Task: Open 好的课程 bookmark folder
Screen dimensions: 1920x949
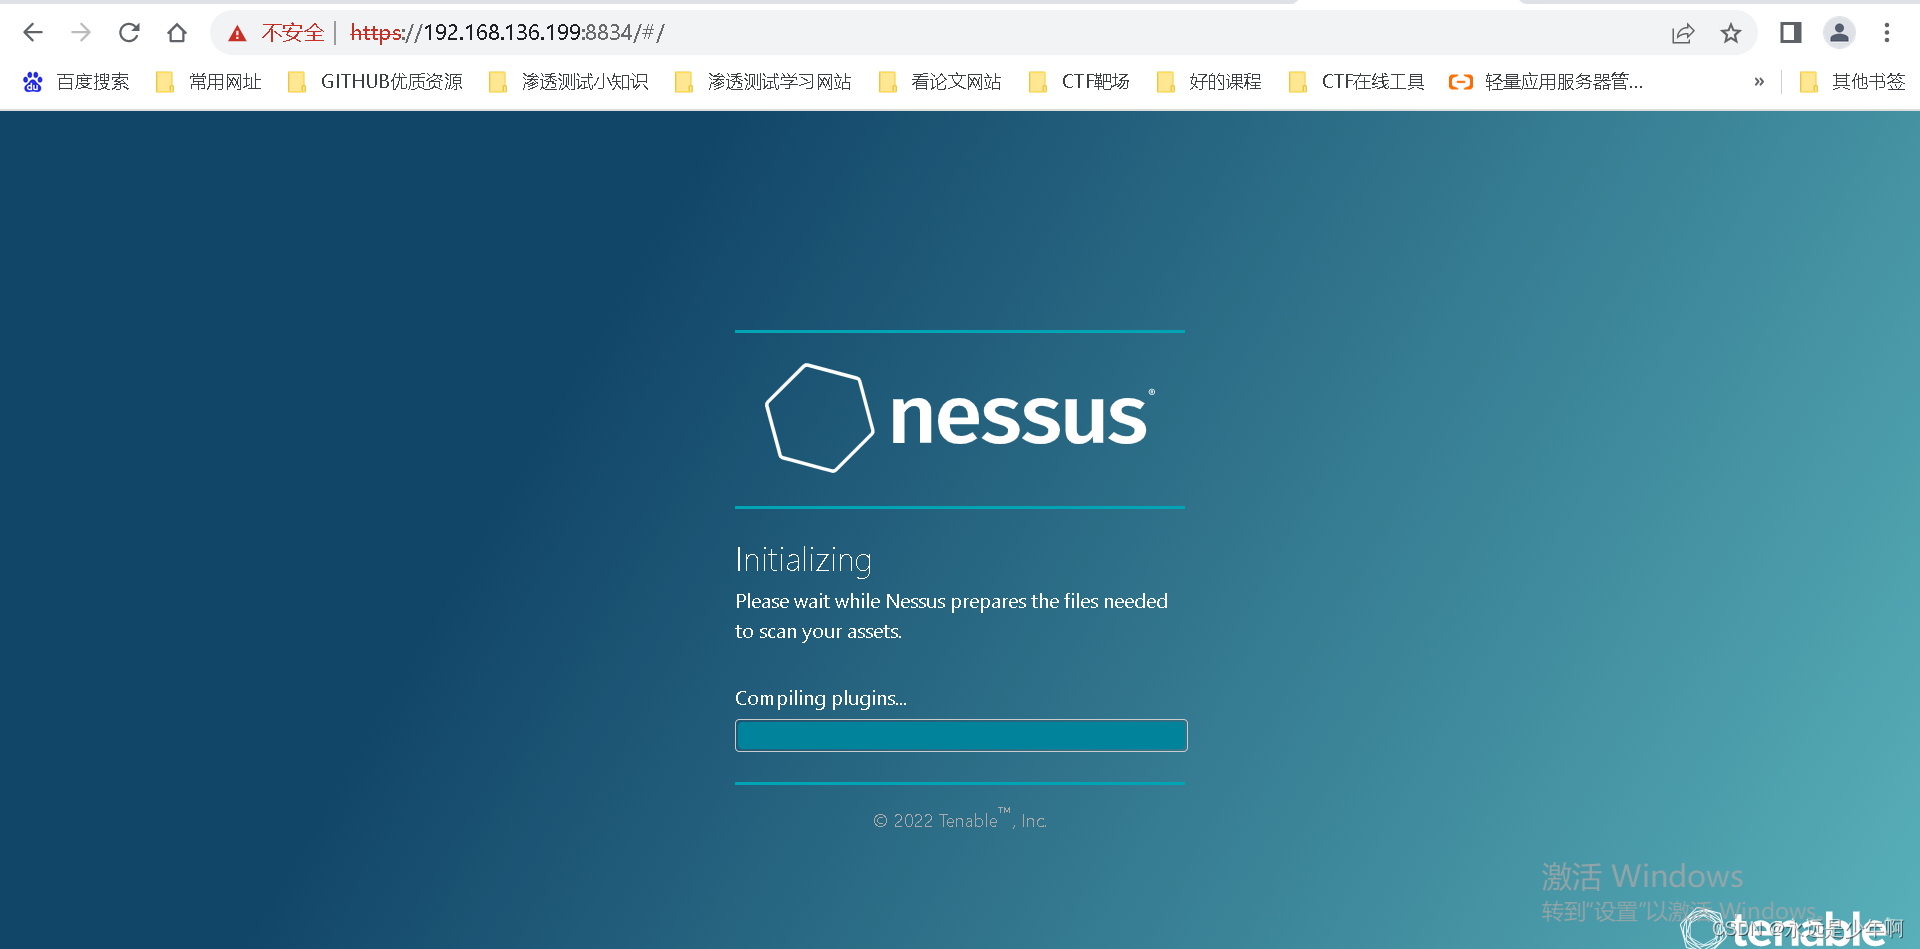Action: point(1209,82)
